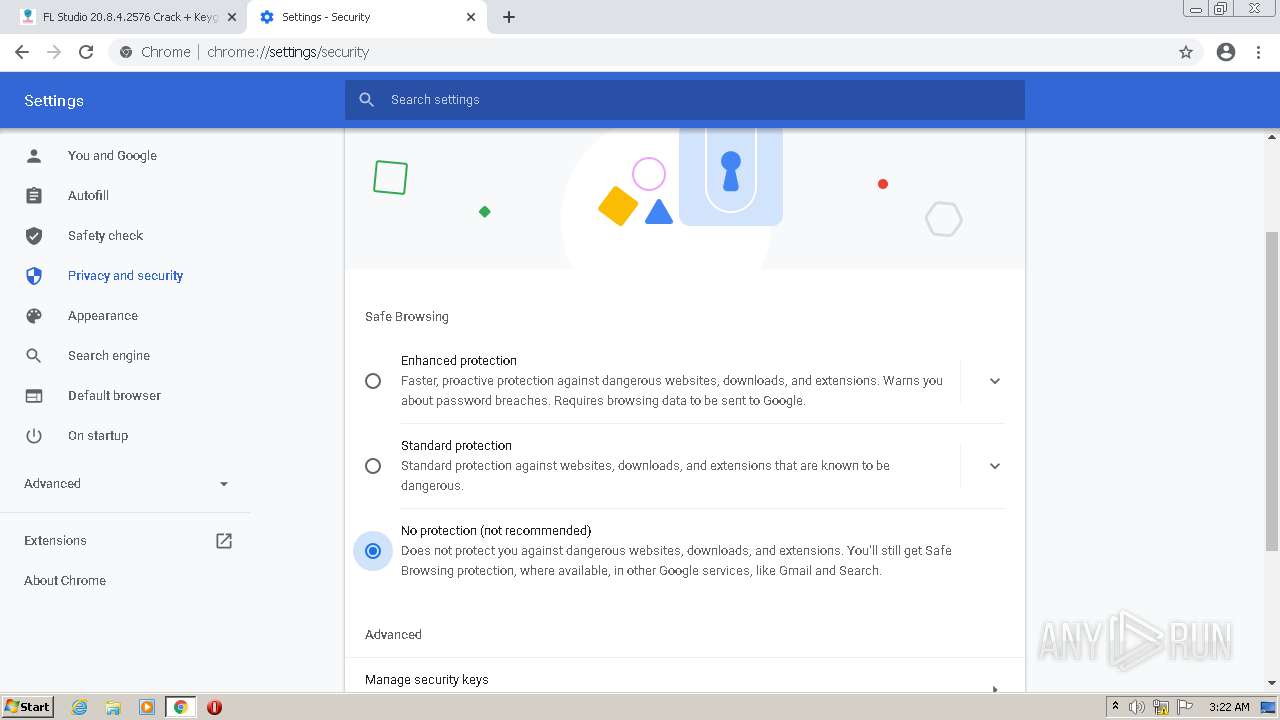Image resolution: width=1280 pixels, height=720 pixels.
Task: Open the Chrome three-dot menu
Action: coord(1259,52)
